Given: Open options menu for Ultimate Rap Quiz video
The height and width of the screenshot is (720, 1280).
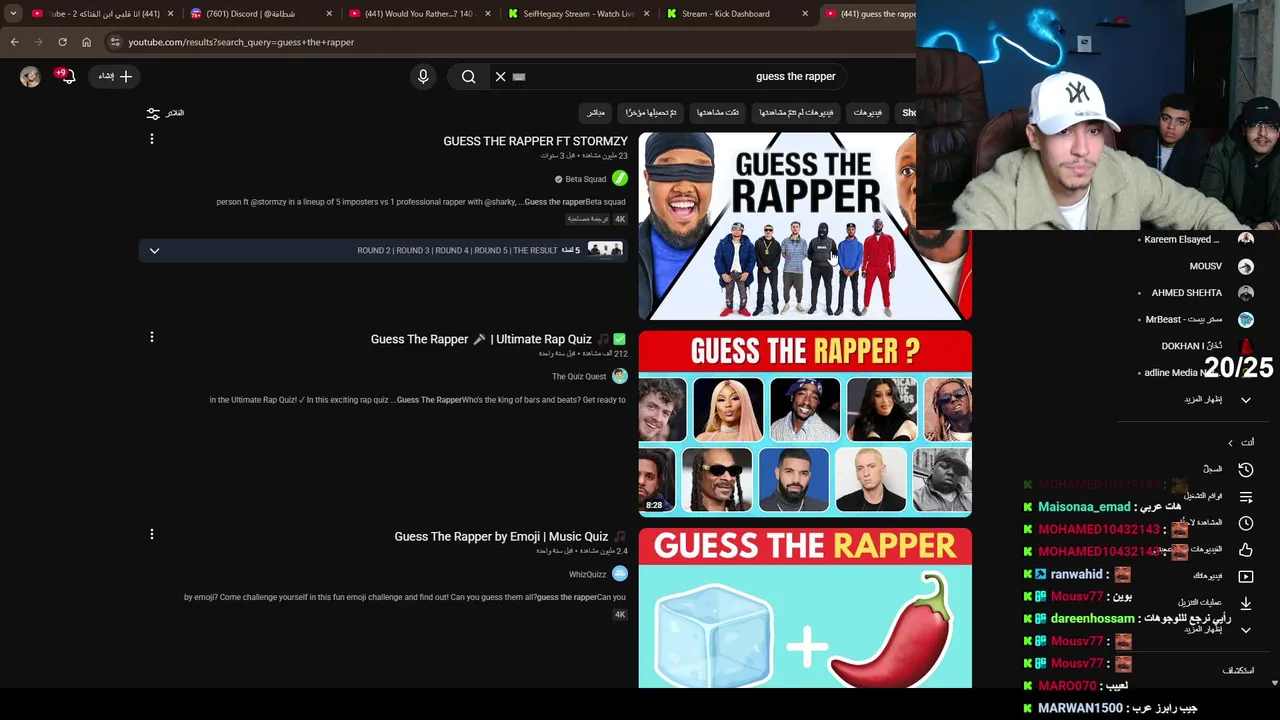Looking at the screenshot, I should (x=152, y=337).
